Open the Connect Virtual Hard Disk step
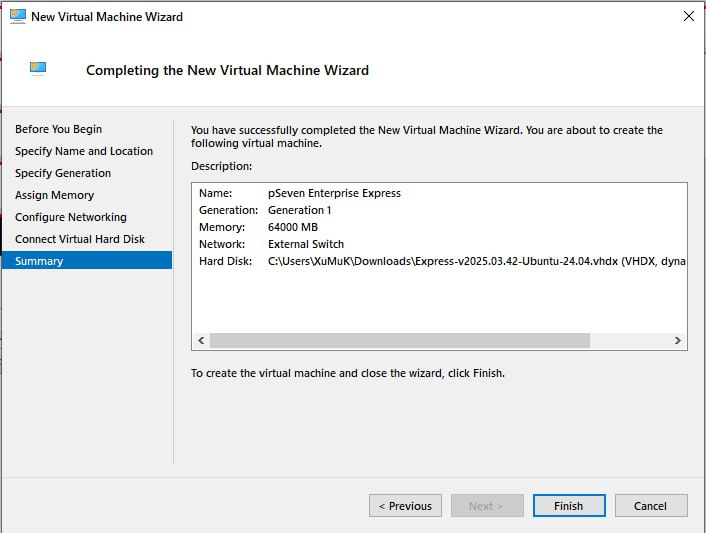 (x=80, y=239)
